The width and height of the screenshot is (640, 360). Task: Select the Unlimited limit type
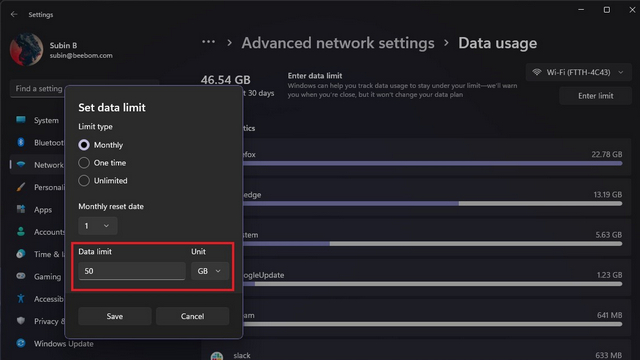click(84, 180)
